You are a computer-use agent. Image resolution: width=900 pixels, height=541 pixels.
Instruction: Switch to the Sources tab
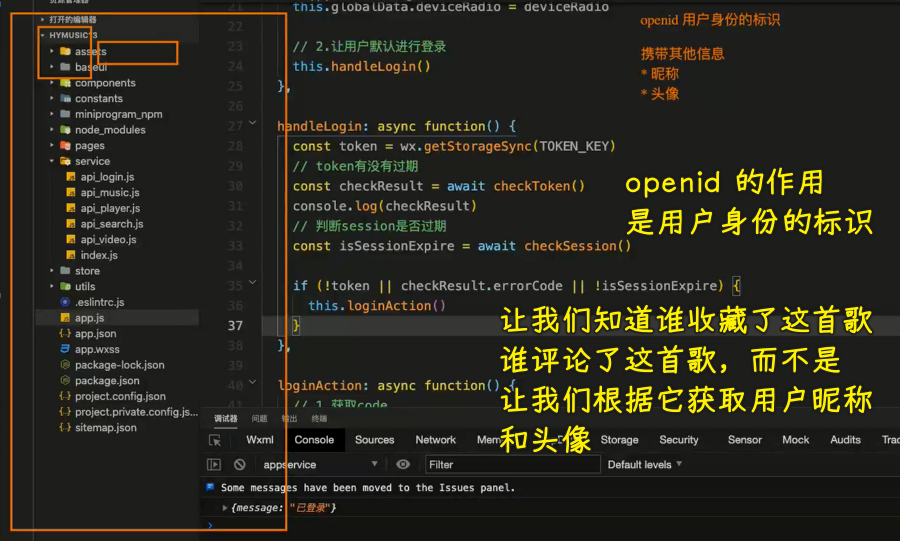click(x=374, y=440)
